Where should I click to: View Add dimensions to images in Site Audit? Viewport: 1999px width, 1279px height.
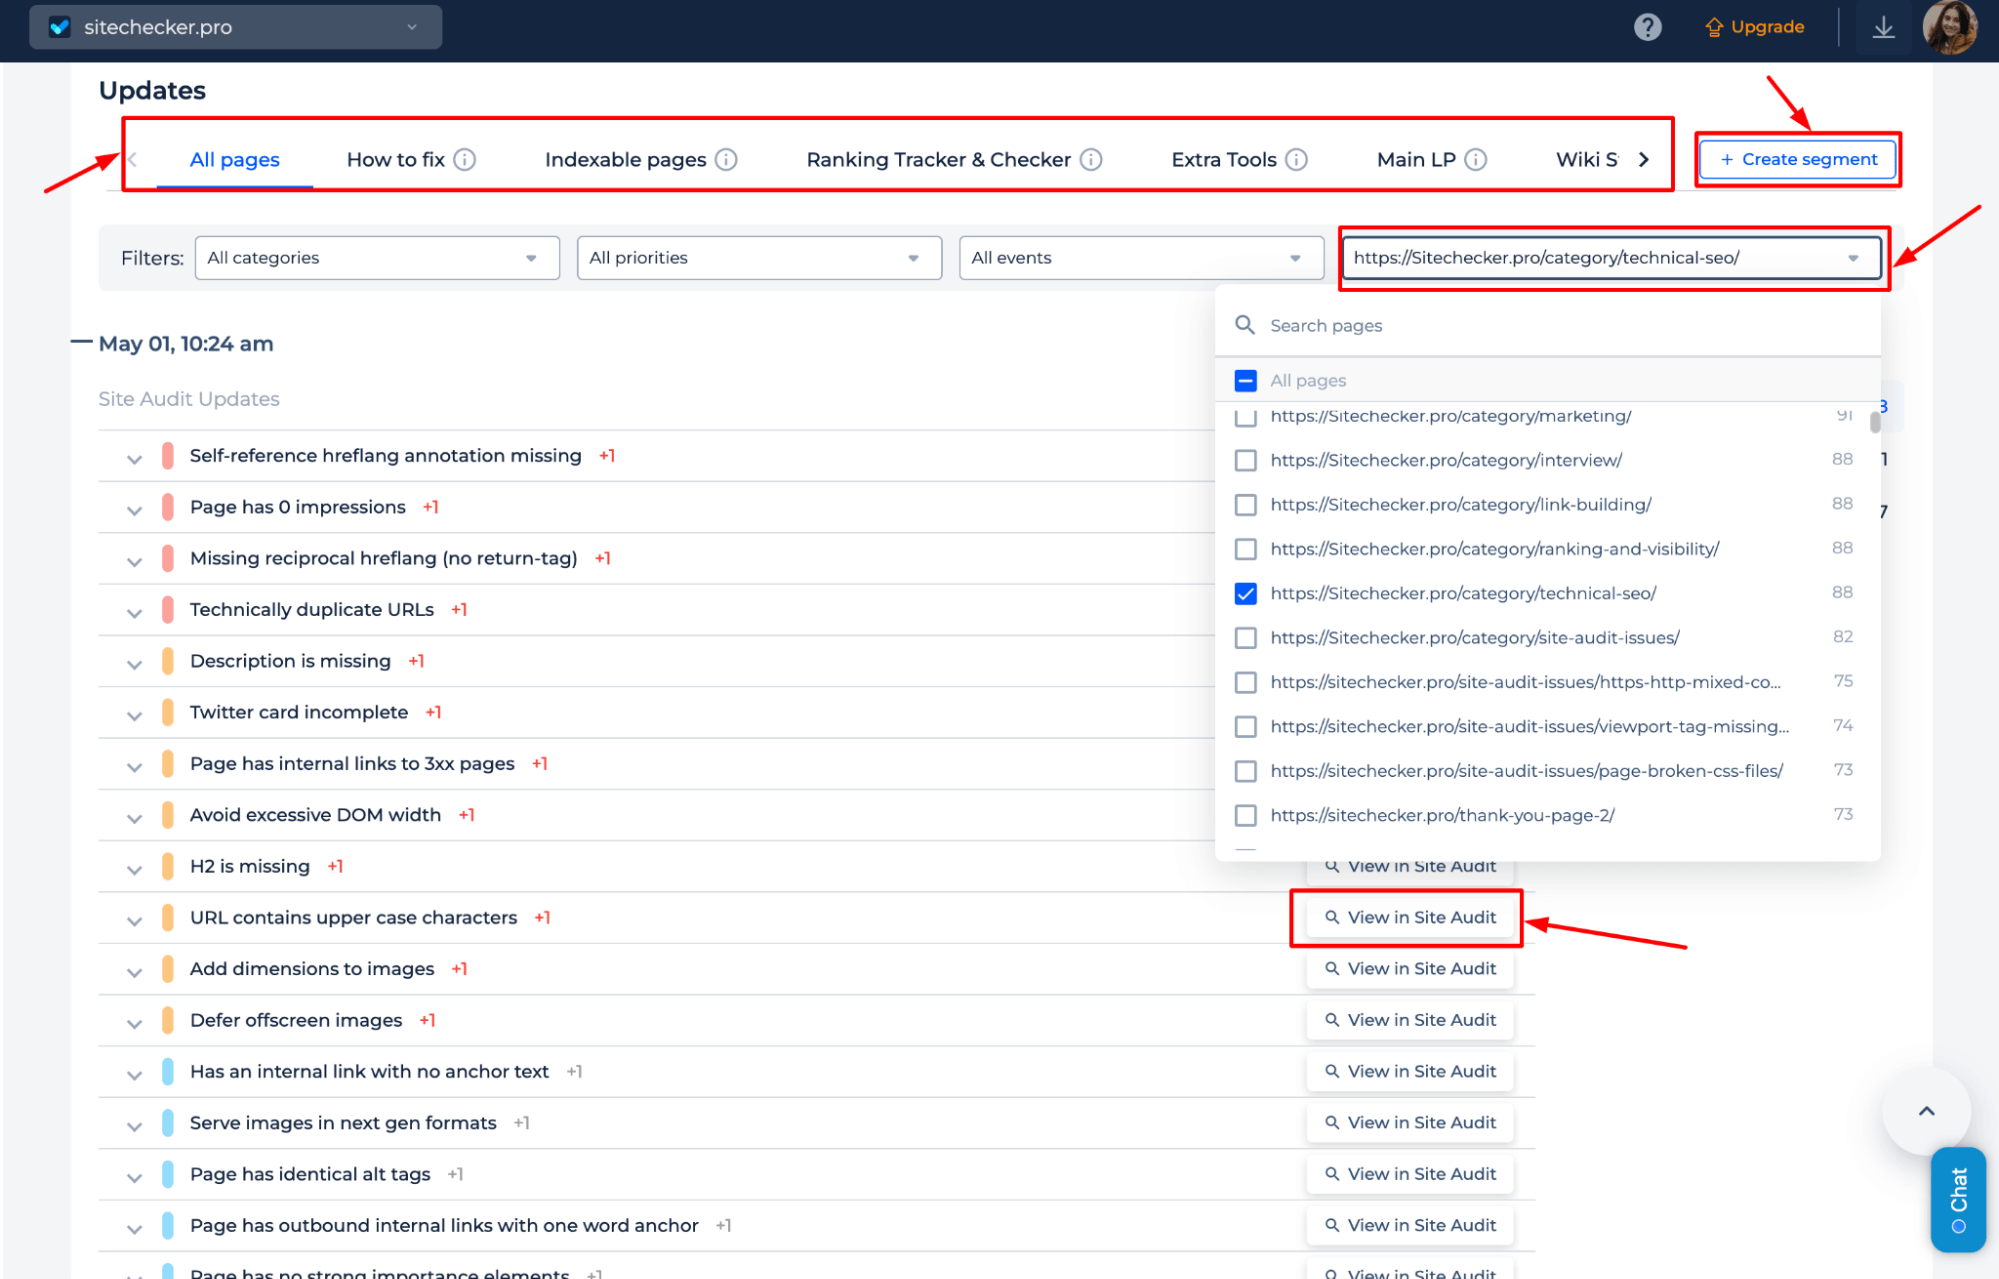1410,969
